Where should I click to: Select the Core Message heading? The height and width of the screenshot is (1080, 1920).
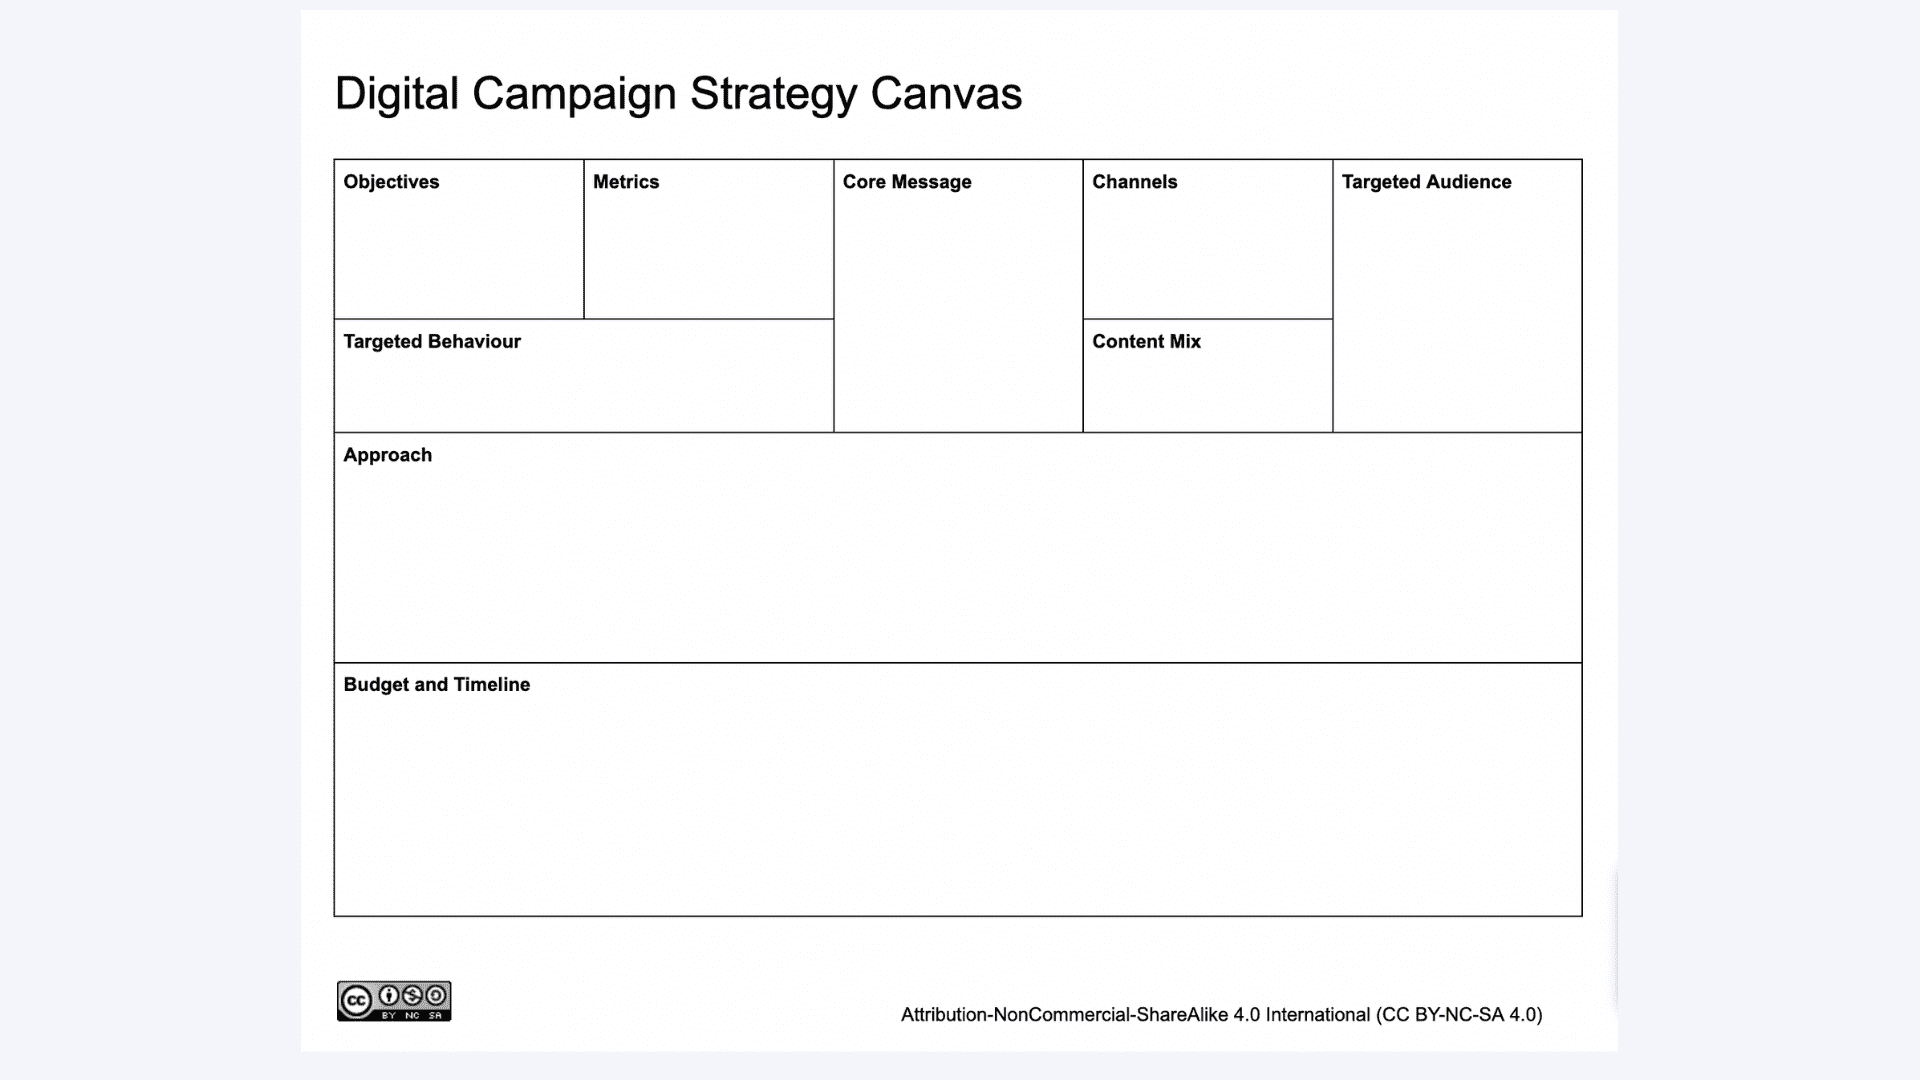click(907, 182)
